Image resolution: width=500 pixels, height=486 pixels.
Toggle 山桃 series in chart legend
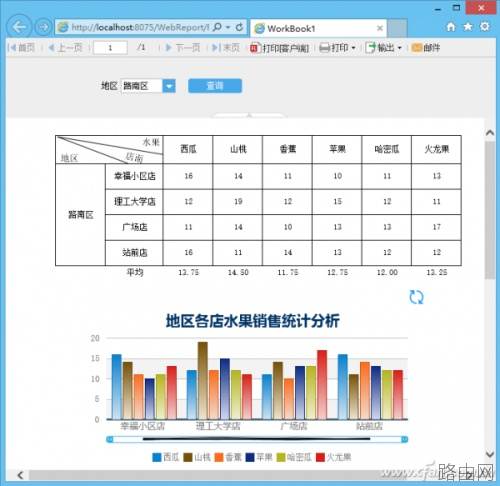(x=197, y=457)
